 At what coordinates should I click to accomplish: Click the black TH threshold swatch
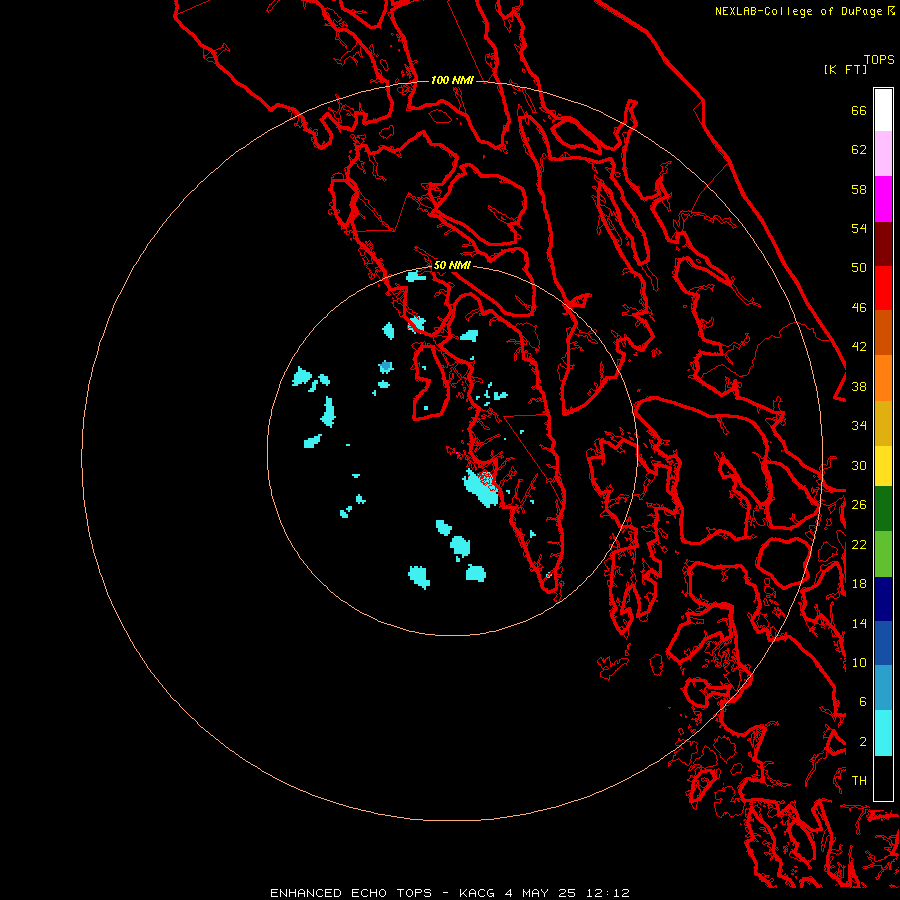click(883, 778)
